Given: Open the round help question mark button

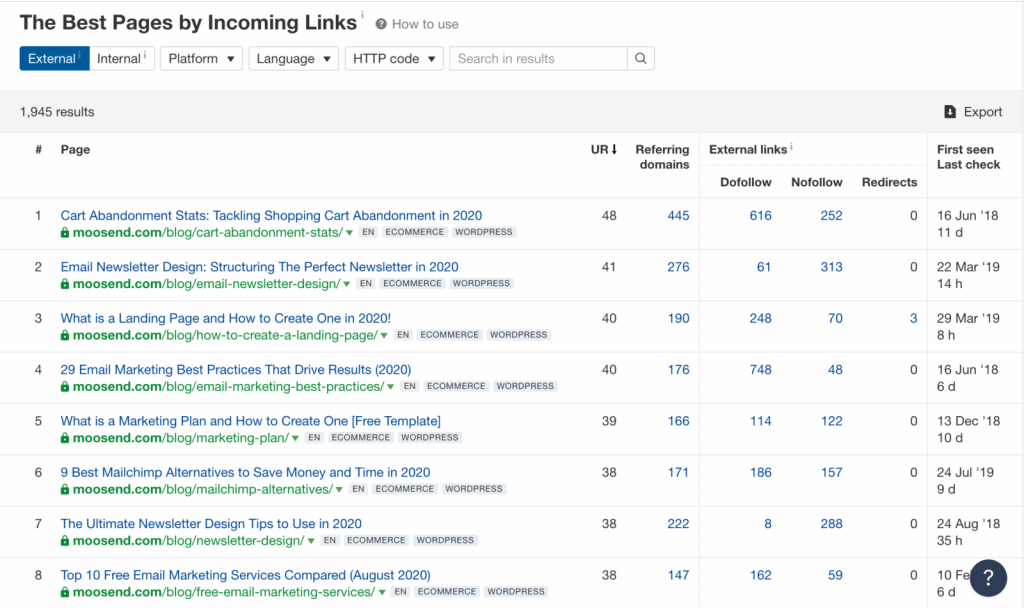Looking at the screenshot, I should pos(988,577).
